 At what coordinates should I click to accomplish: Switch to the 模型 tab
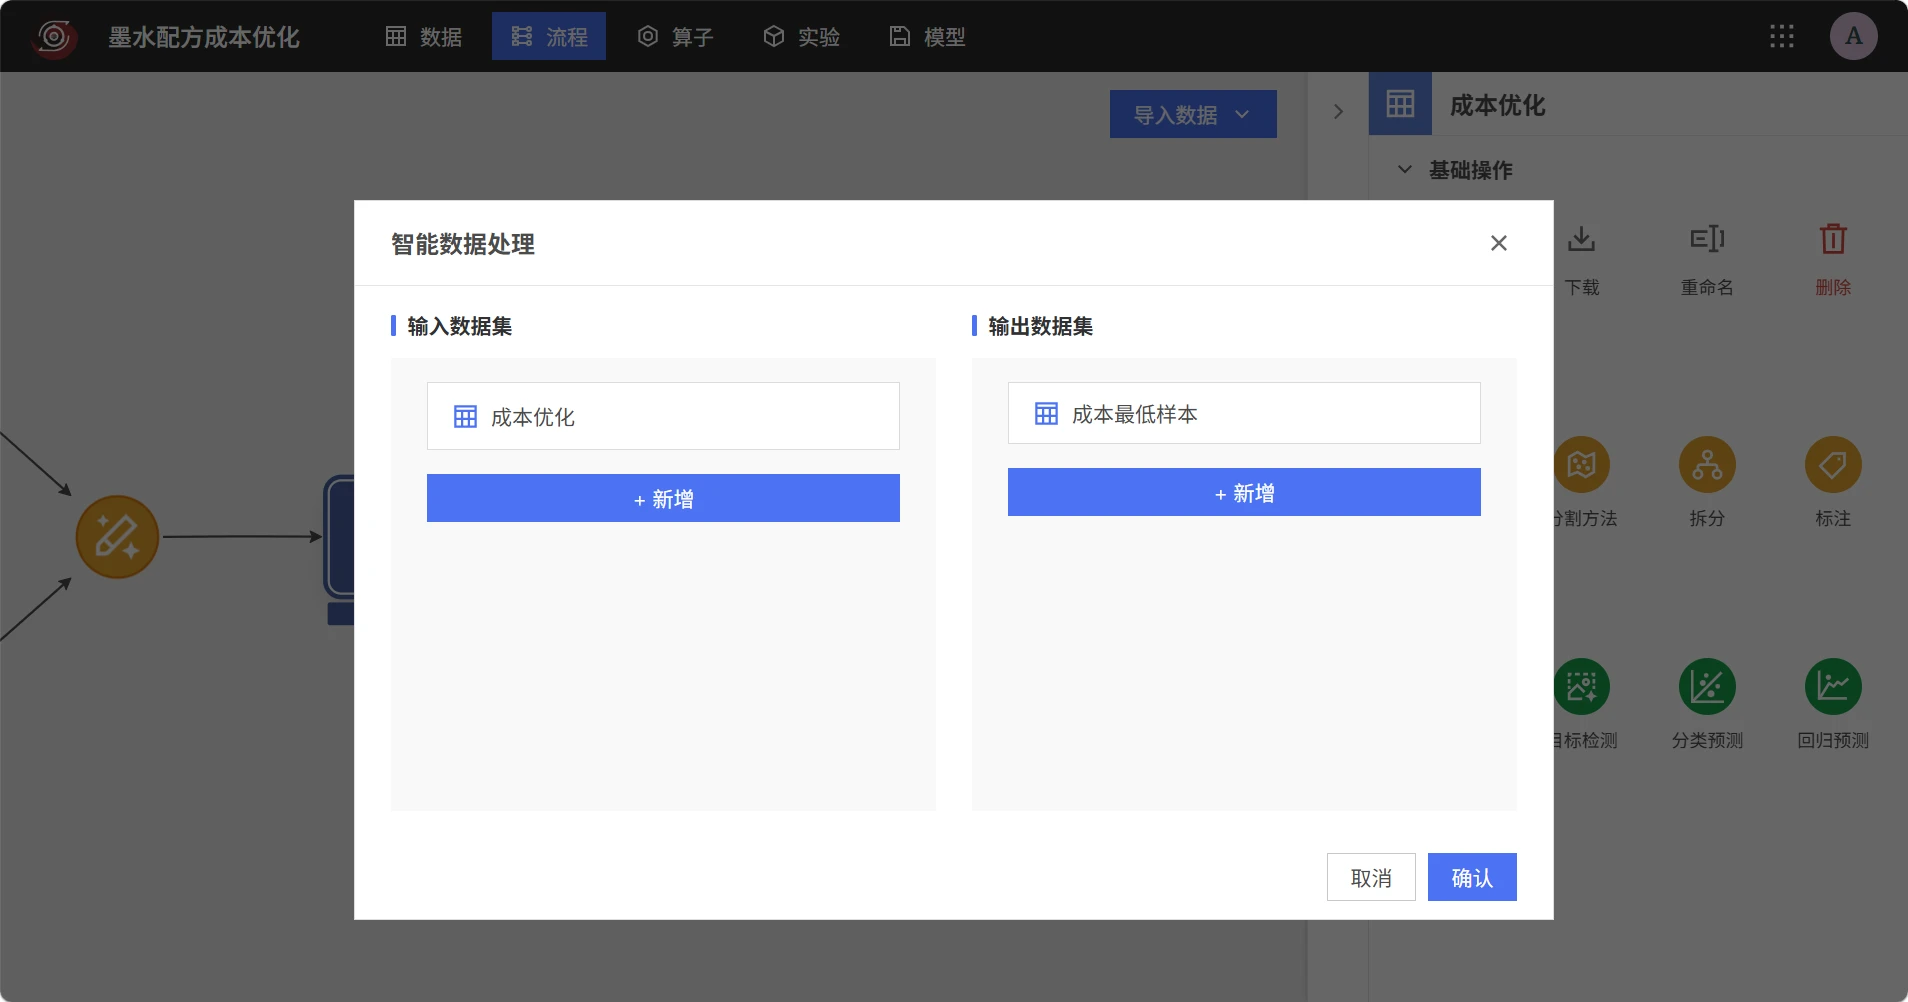pyautogui.click(x=928, y=37)
